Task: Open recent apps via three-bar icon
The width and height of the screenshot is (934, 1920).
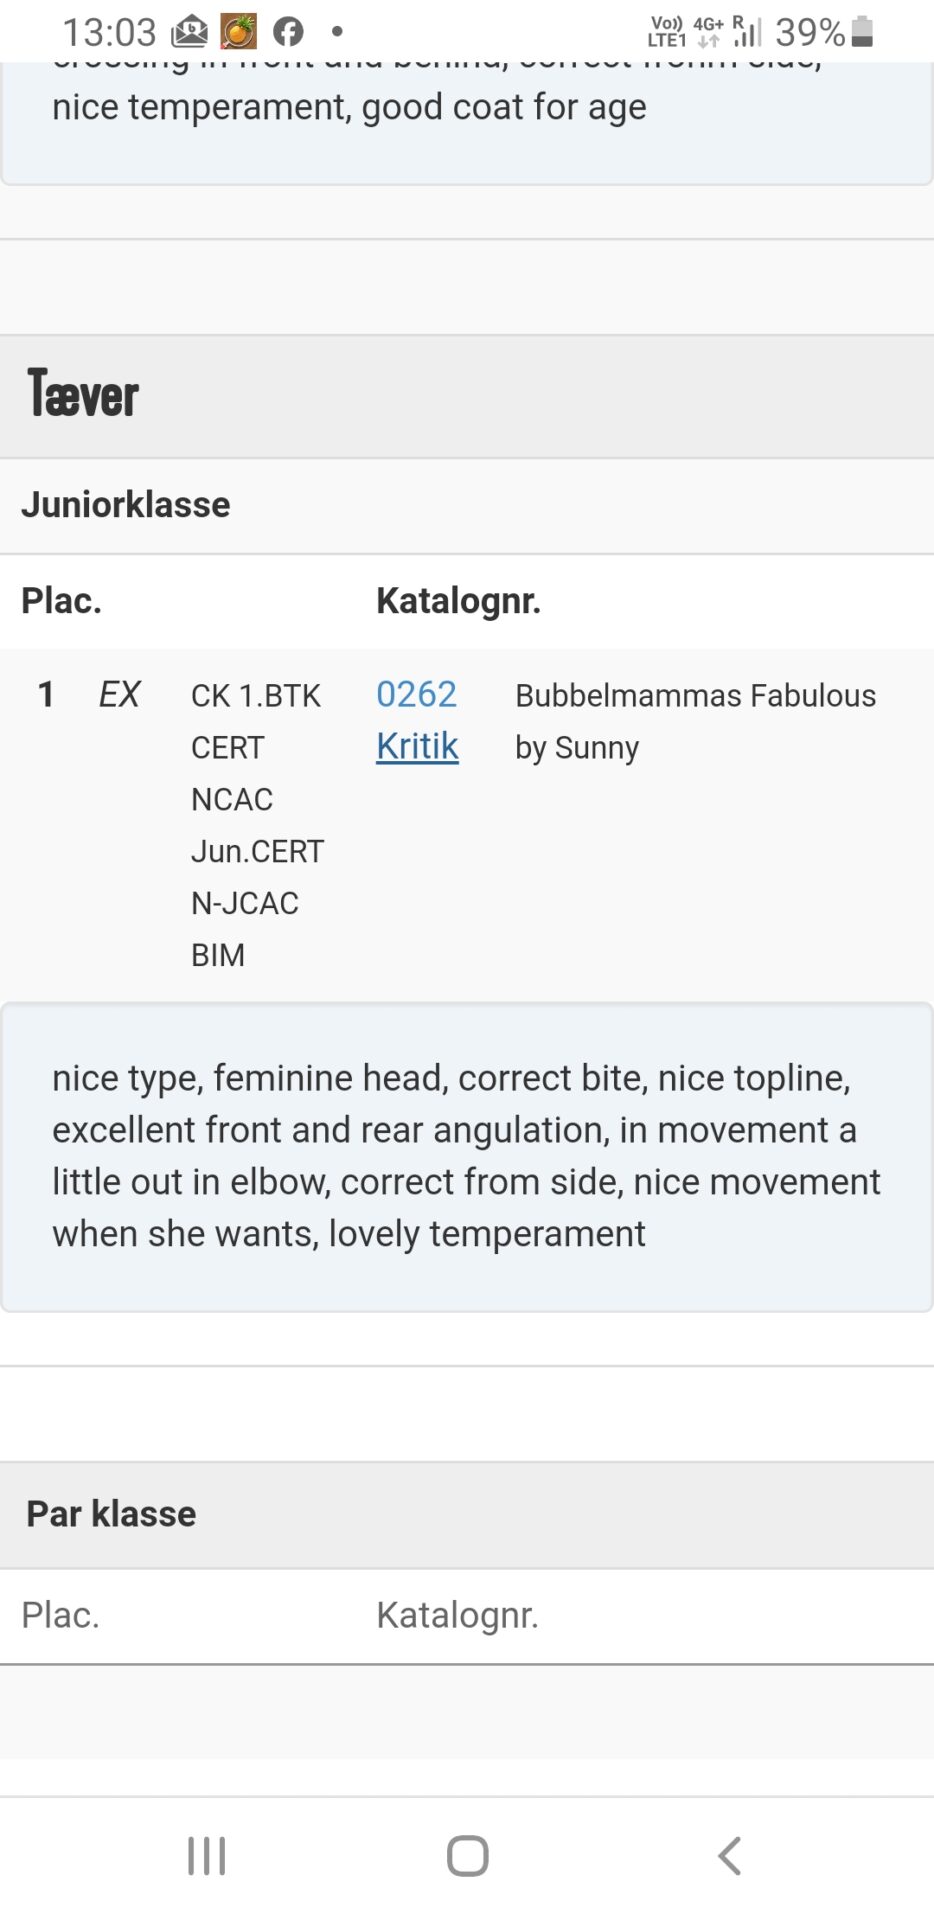Action: [x=206, y=1856]
